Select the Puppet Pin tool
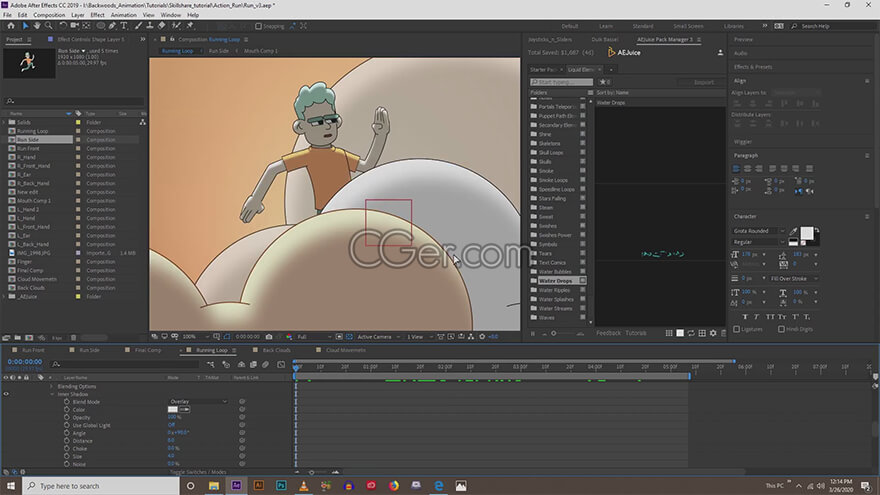 190,26
